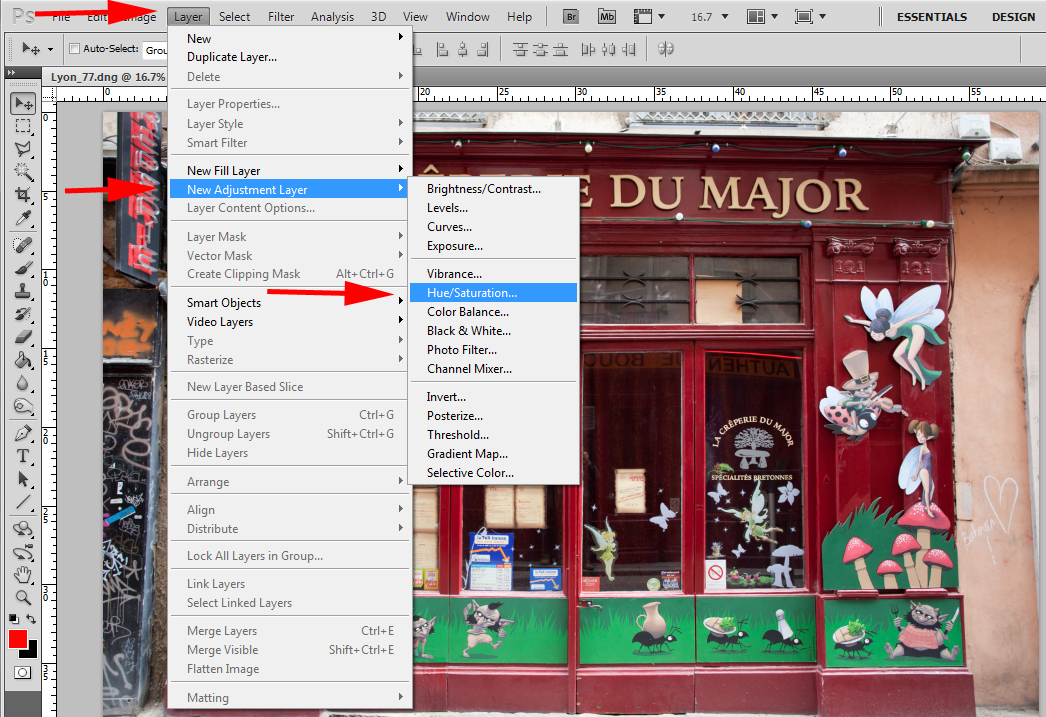Open the Window menu
The image size is (1046, 717).
click(468, 17)
